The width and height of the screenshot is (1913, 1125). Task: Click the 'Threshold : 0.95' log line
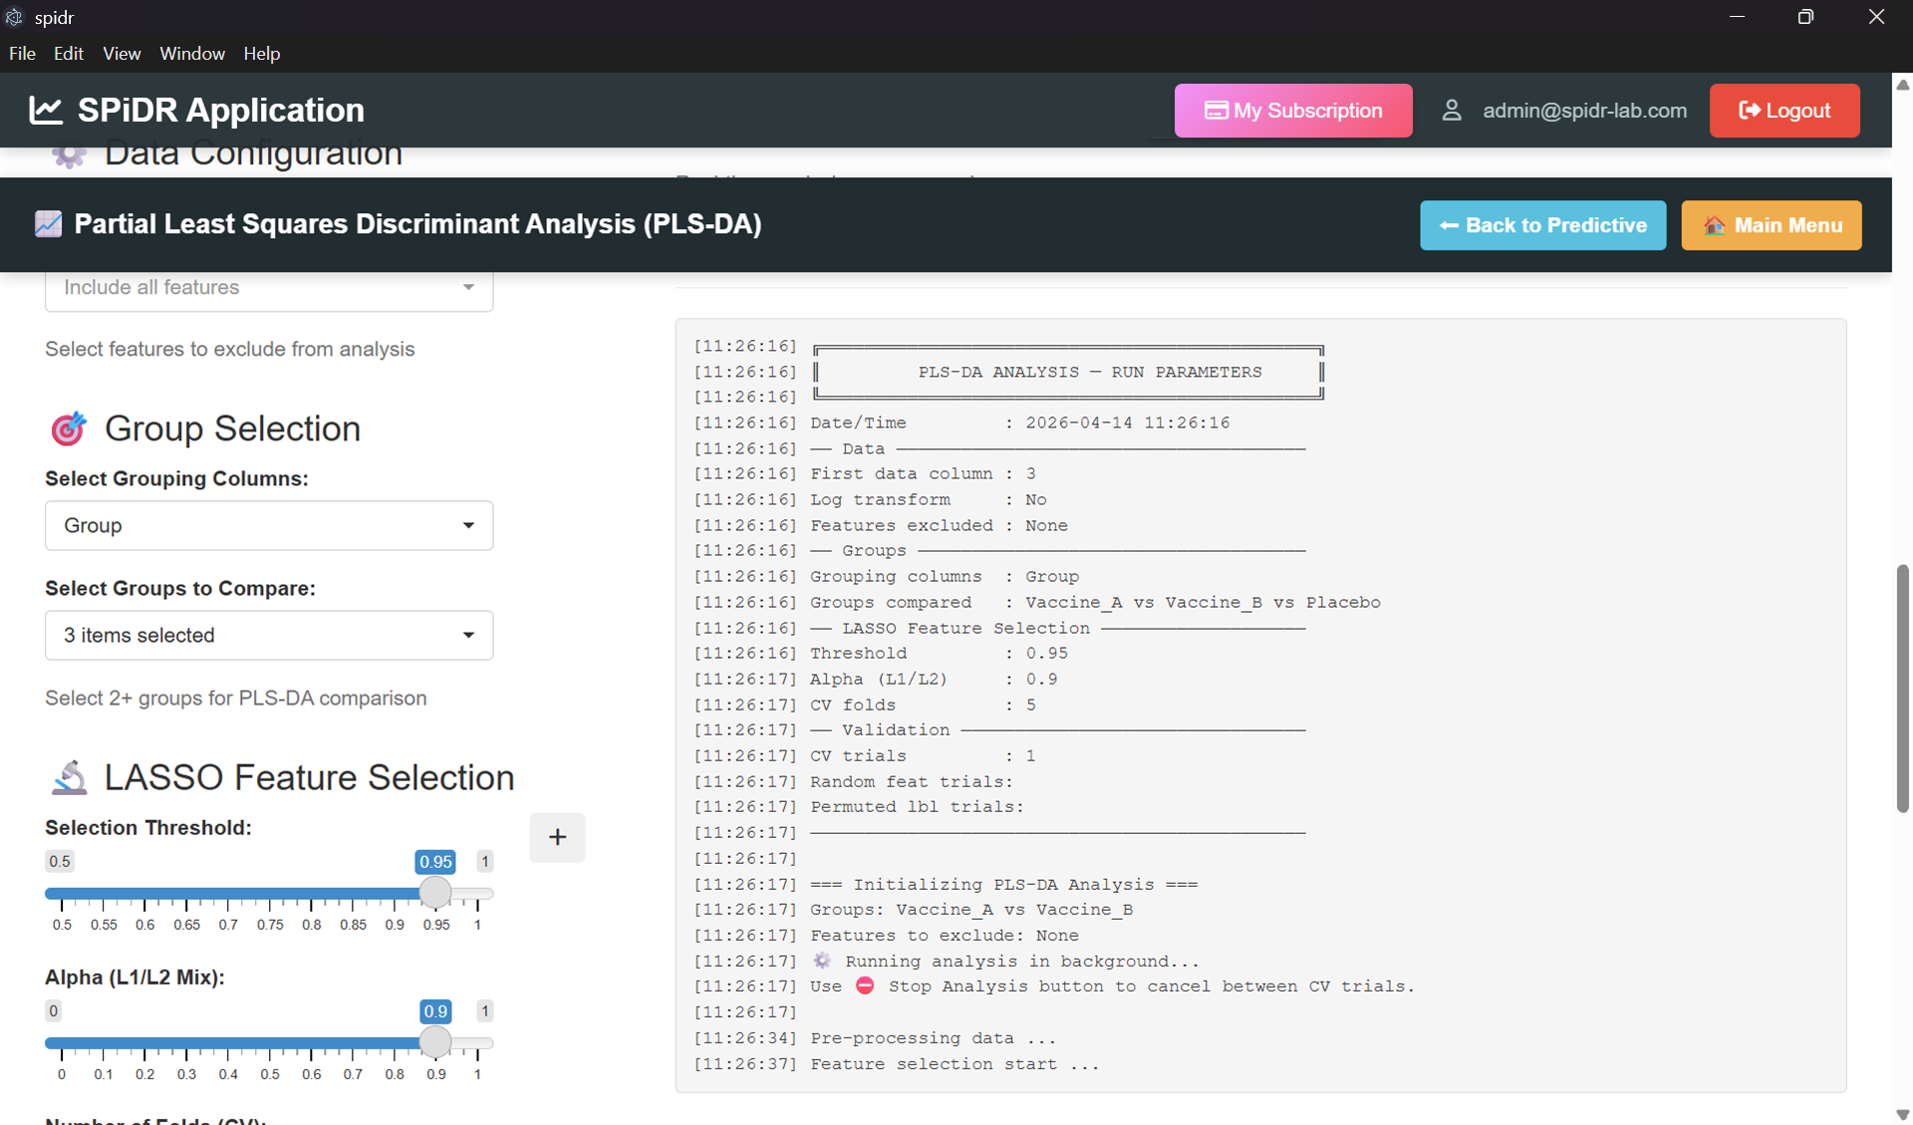[881, 653]
